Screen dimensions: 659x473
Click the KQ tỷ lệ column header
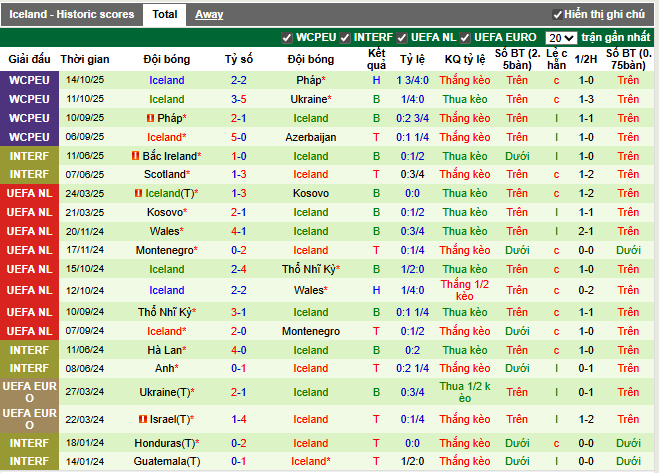[x=465, y=59]
